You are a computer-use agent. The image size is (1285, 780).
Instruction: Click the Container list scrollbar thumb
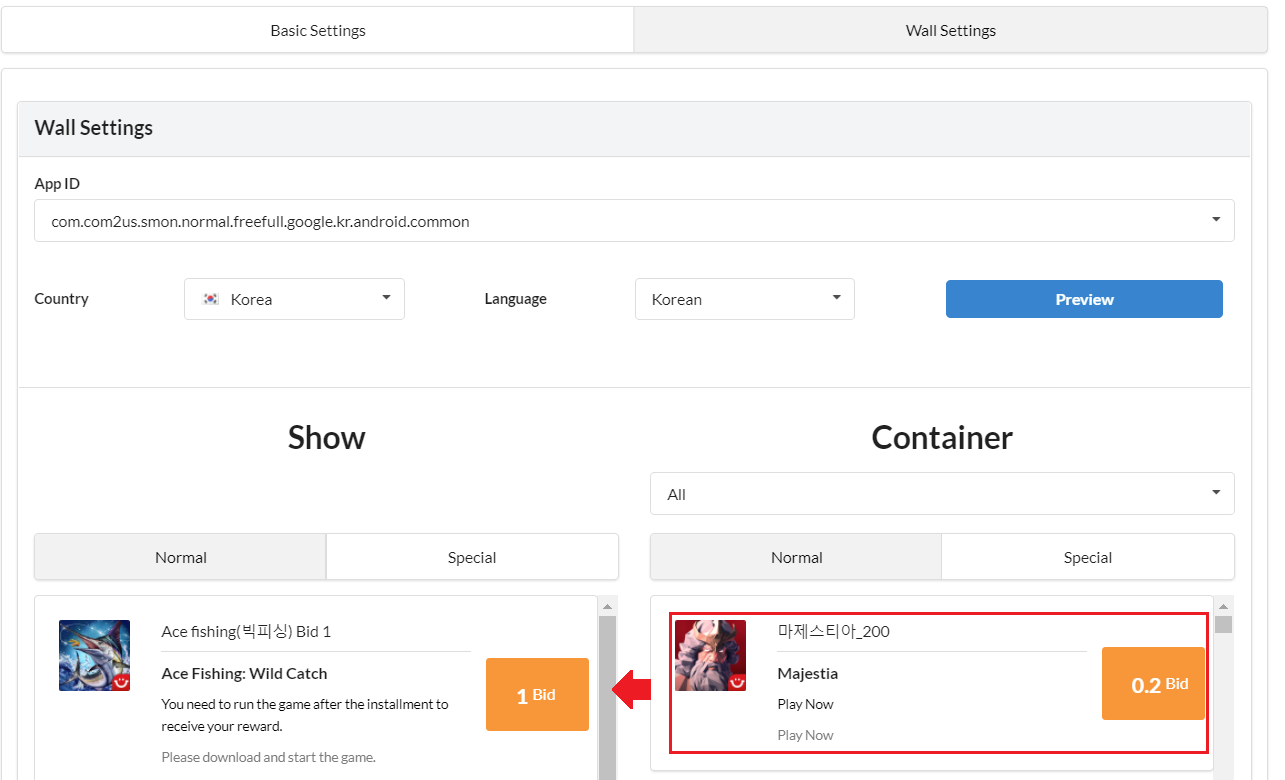1223,625
